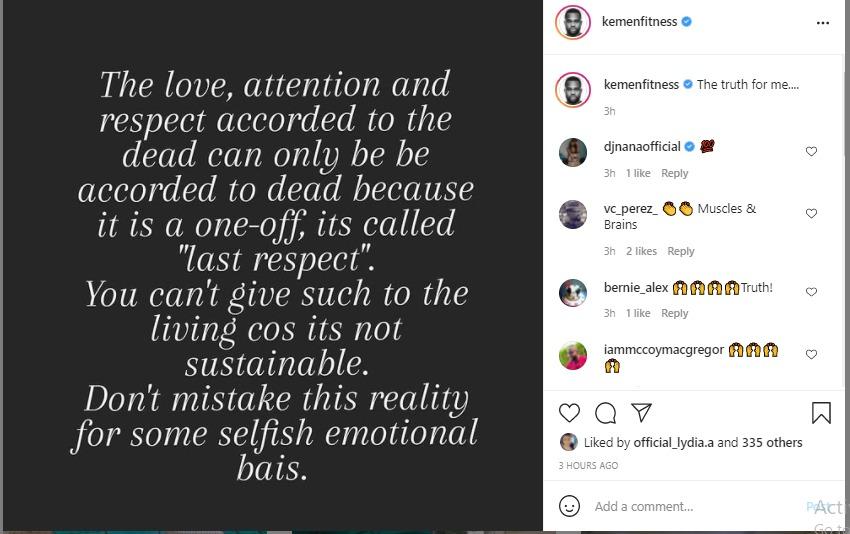The image size is (850, 534).
Task: Open the emoji picker in comment box
Action: click(x=569, y=506)
